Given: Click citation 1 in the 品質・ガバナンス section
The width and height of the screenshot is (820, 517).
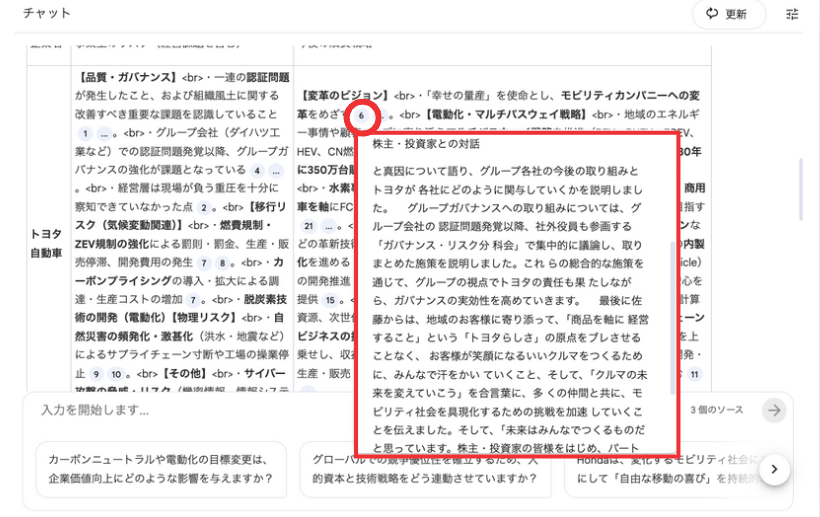Looking at the screenshot, I should (86, 133).
